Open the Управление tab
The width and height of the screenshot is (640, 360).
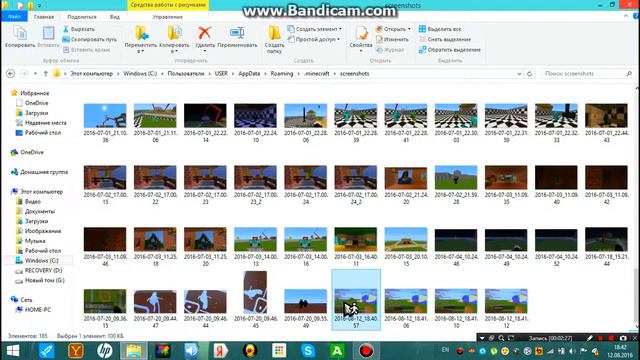pos(167,17)
